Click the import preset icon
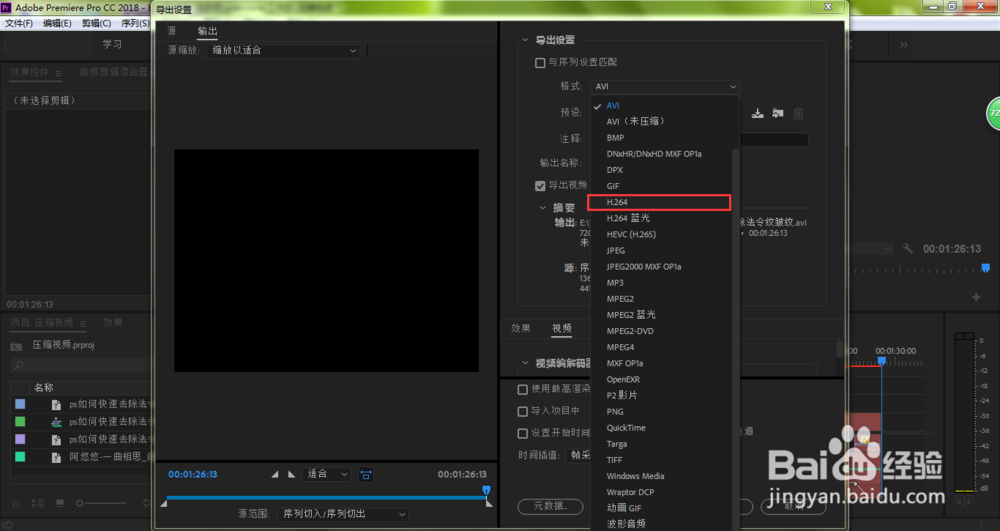 pyautogui.click(x=777, y=113)
